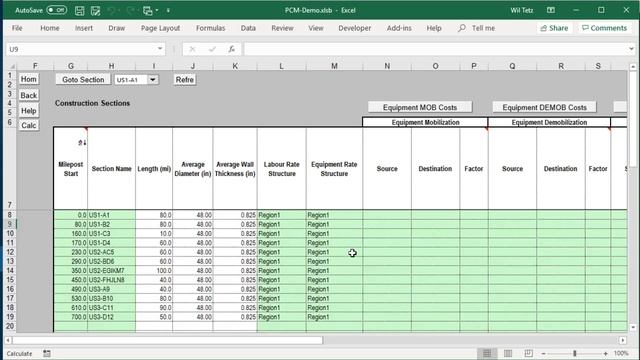Image resolution: width=640 pixels, height=360 pixels.
Task: Select row header 12
Action: [10, 252]
